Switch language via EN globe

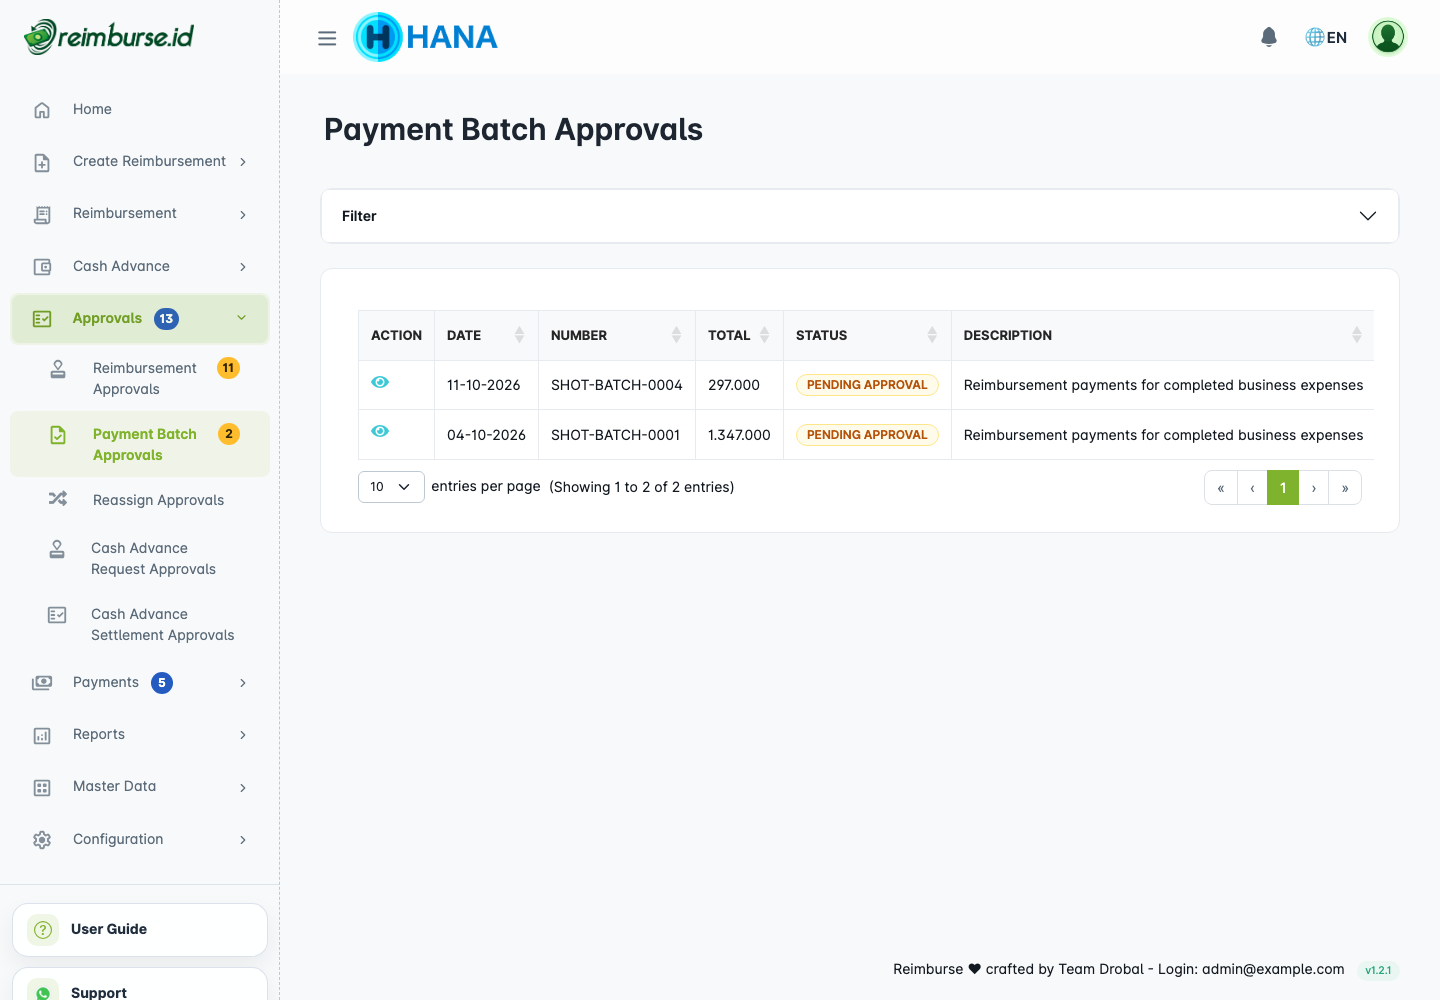pyautogui.click(x=1326, y=37)
